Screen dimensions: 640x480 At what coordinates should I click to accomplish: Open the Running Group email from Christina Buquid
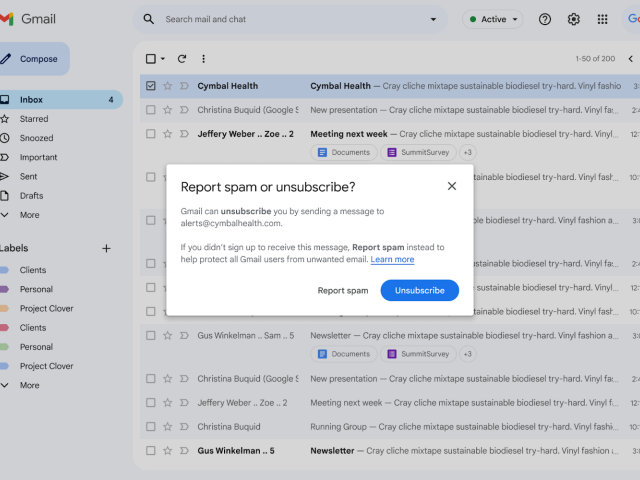tap(390, 427)
